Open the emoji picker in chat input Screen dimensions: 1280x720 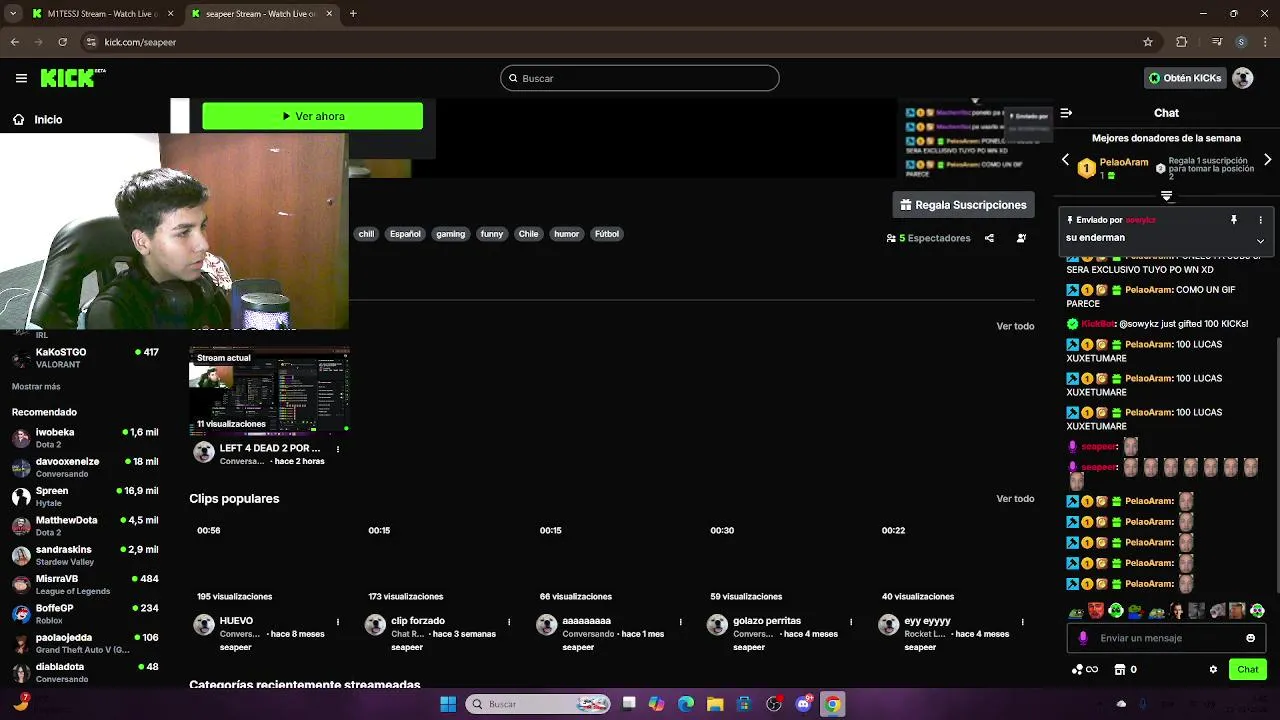pyautogui.click(x=1250, y=638)
